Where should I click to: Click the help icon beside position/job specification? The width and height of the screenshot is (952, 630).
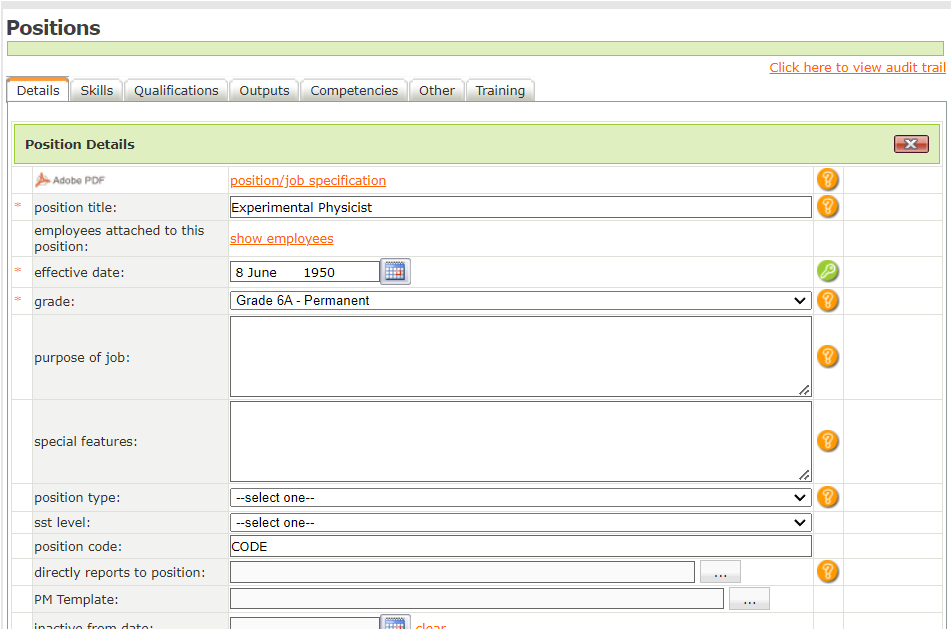click(827, 180)
